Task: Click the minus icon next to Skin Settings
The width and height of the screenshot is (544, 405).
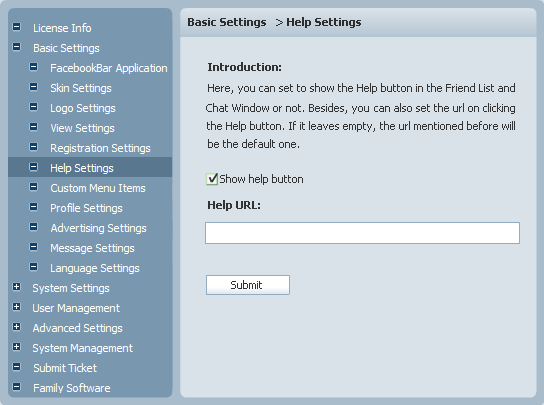Action: click(x=33, y=87)
